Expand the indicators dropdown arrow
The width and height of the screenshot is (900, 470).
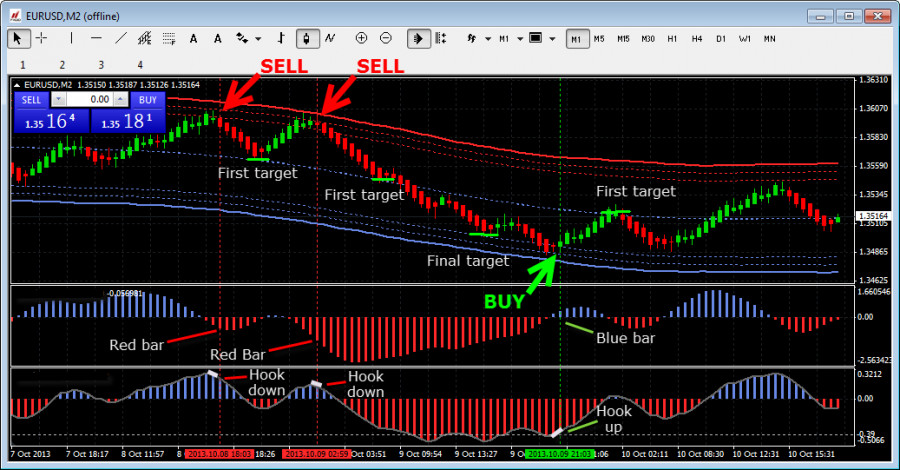pos(488,39)
